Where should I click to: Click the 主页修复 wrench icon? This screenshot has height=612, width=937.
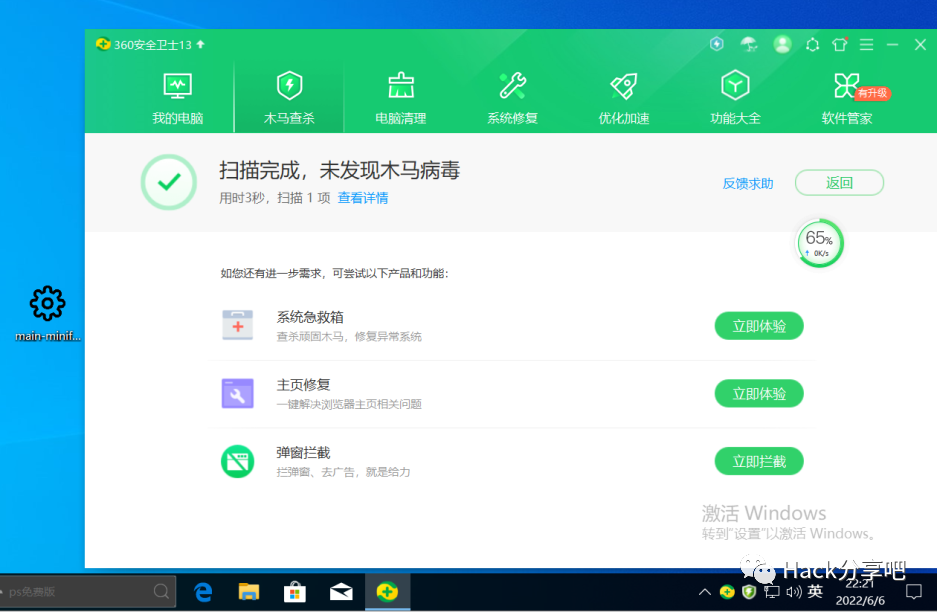pos(238,393)
